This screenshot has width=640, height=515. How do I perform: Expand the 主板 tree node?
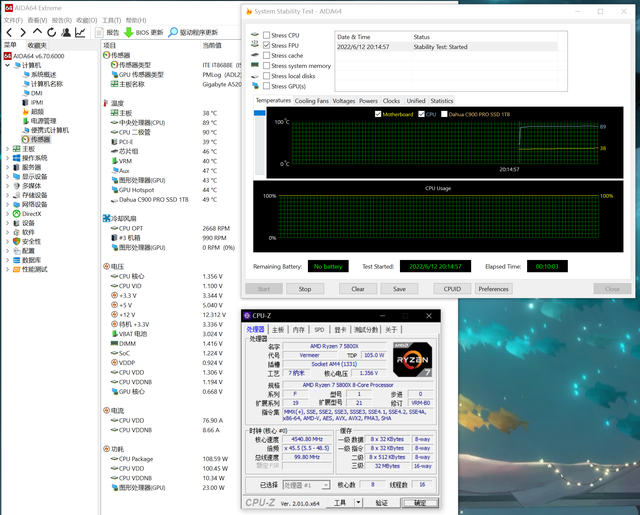pos(7,149)
